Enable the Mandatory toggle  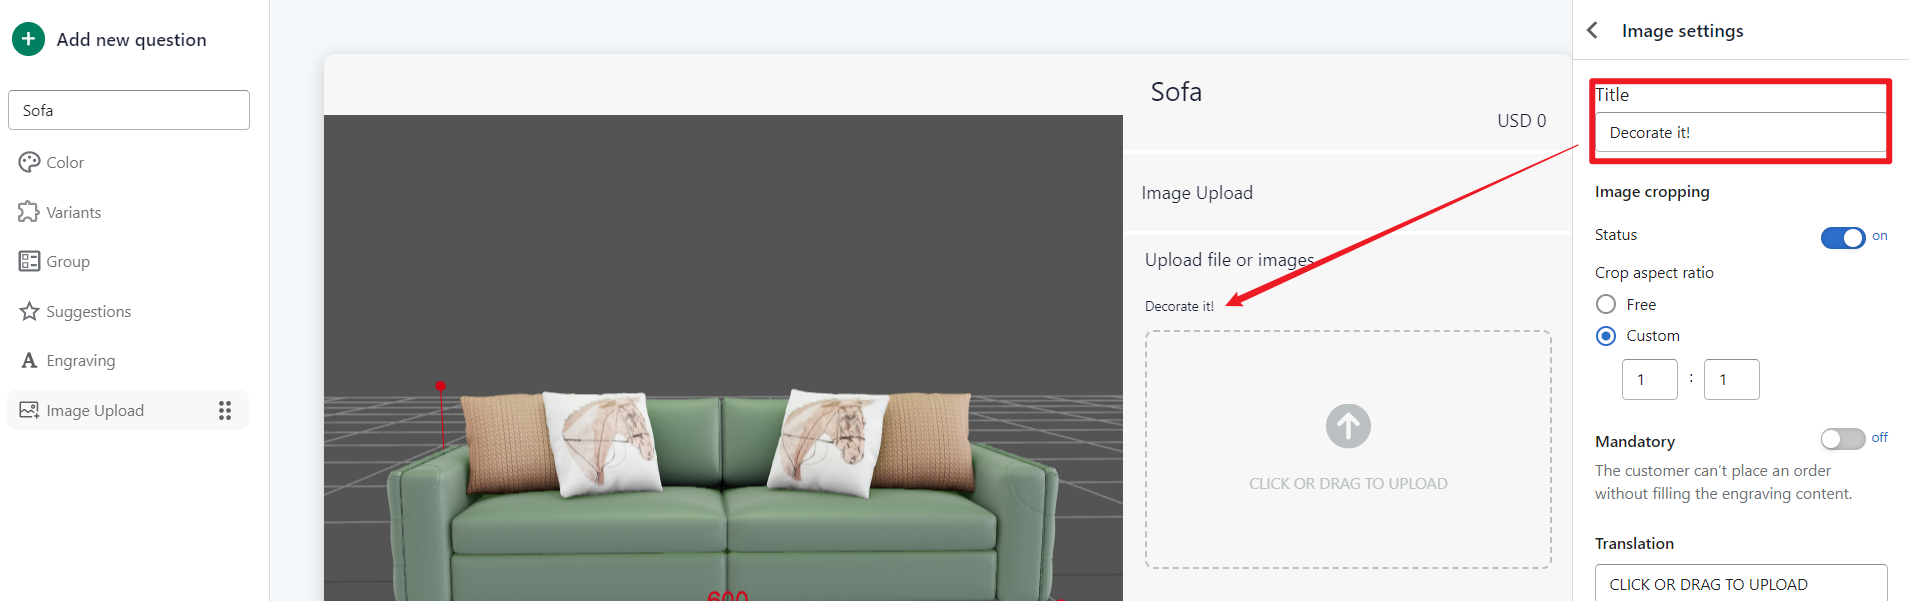tap(1843, 439)
